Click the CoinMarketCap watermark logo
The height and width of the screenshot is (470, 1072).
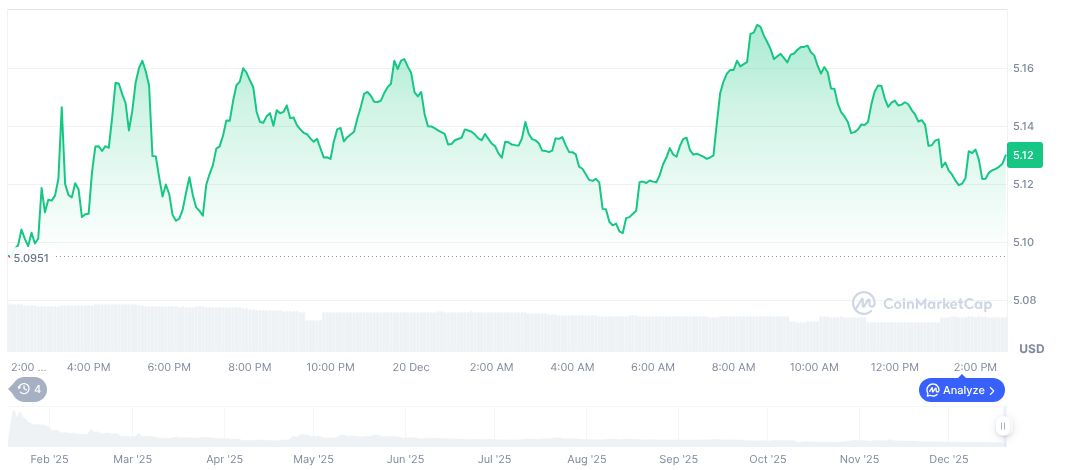[x=908, y=302]
